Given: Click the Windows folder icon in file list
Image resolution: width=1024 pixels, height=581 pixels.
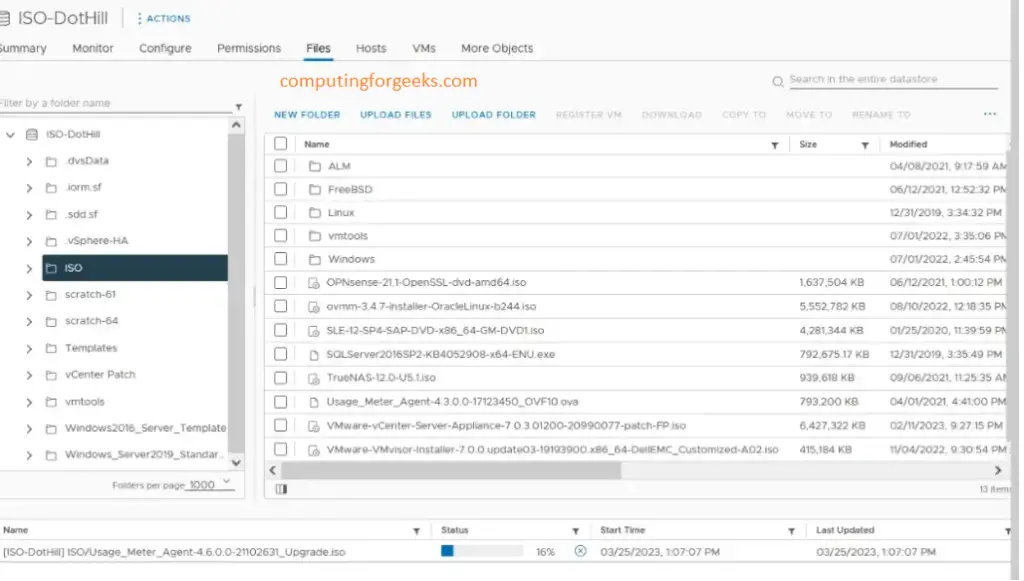Looking at the screenshot, I should point(314,259).
